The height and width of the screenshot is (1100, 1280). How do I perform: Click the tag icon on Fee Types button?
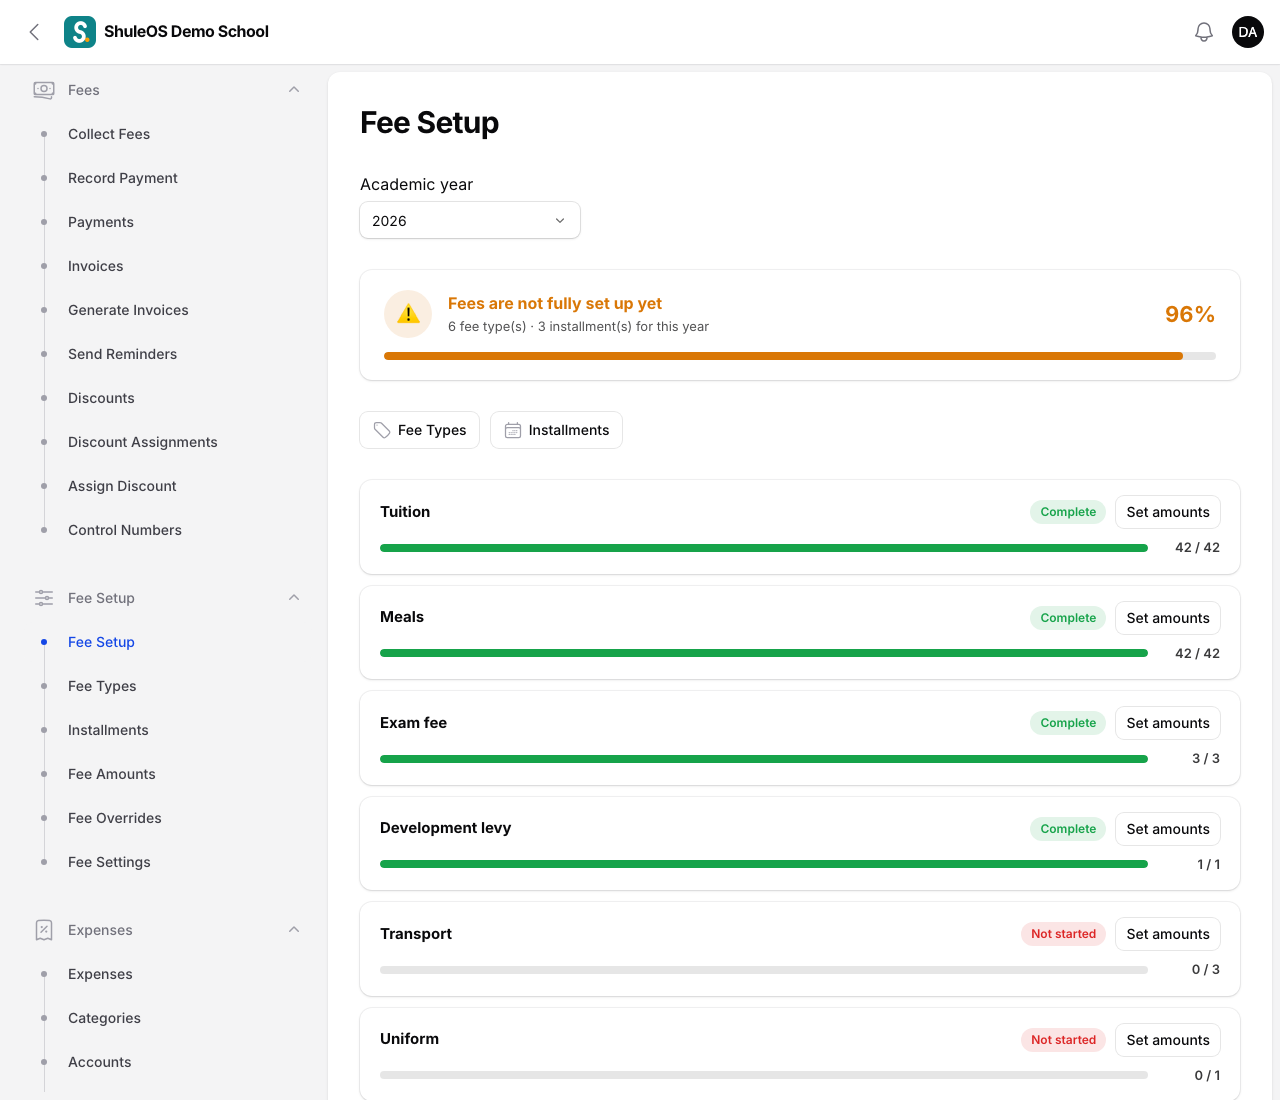[x=382, y=430]
